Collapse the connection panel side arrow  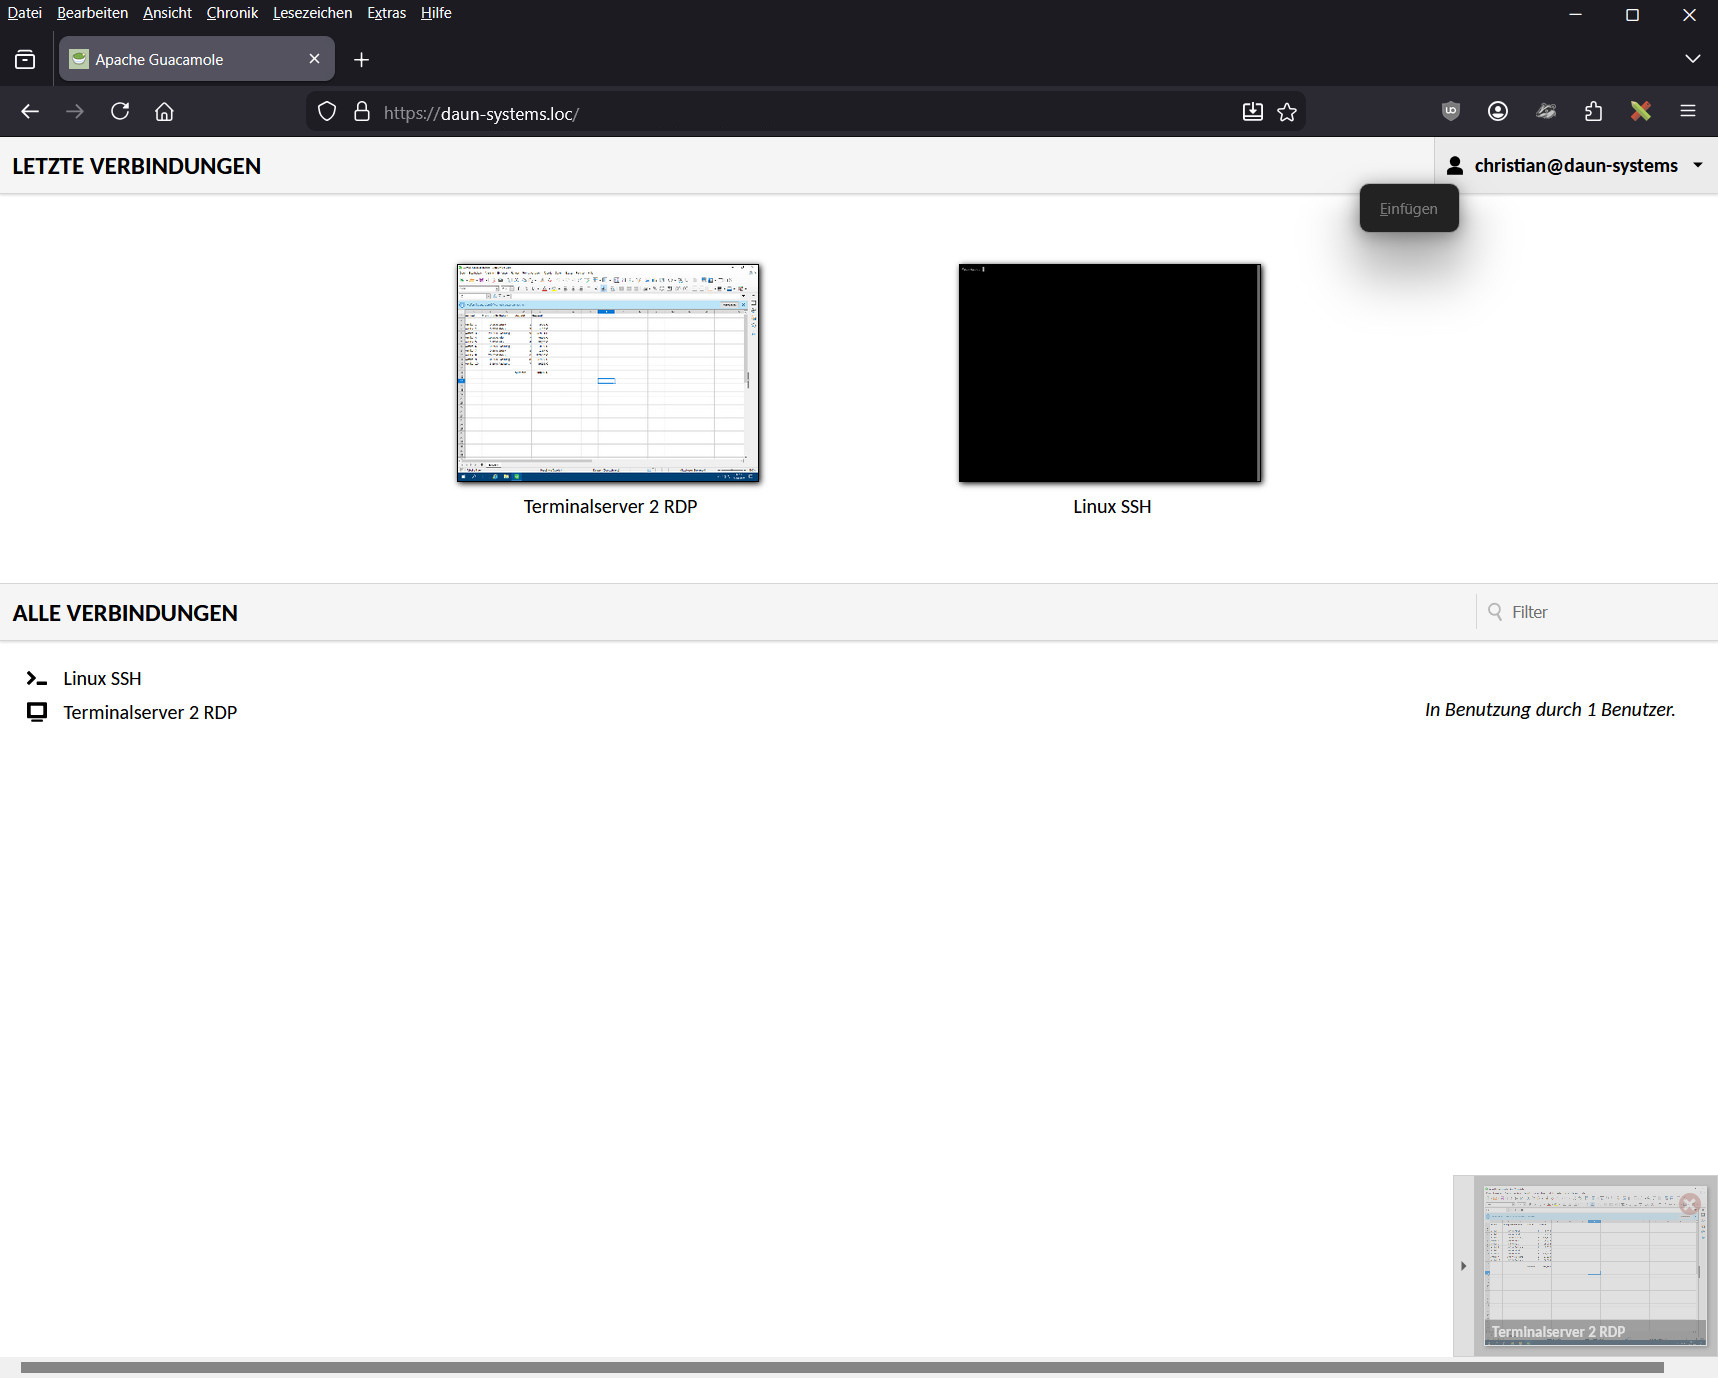click(1463, 1266)
